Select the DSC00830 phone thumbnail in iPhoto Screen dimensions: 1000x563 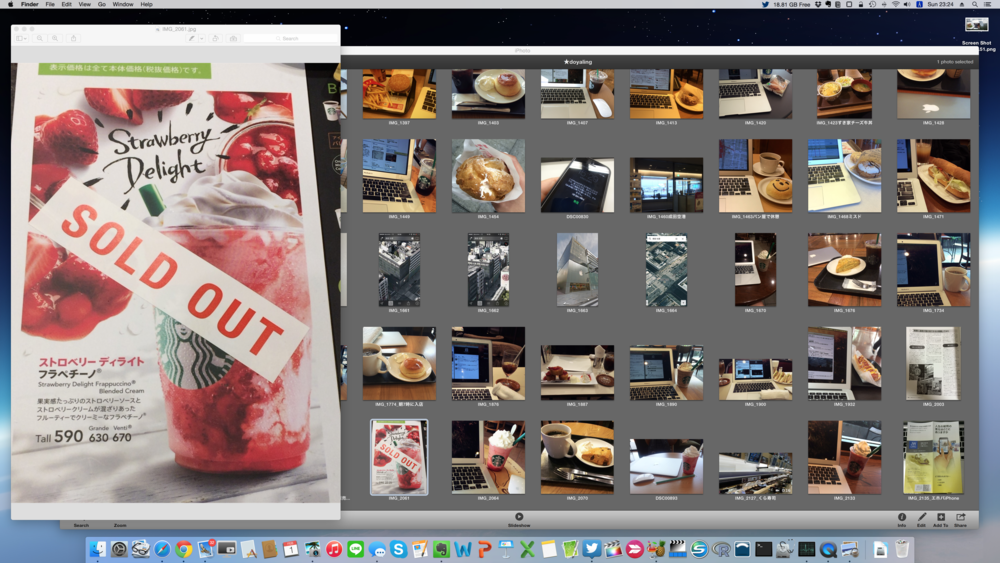click(x=577, y=186)
